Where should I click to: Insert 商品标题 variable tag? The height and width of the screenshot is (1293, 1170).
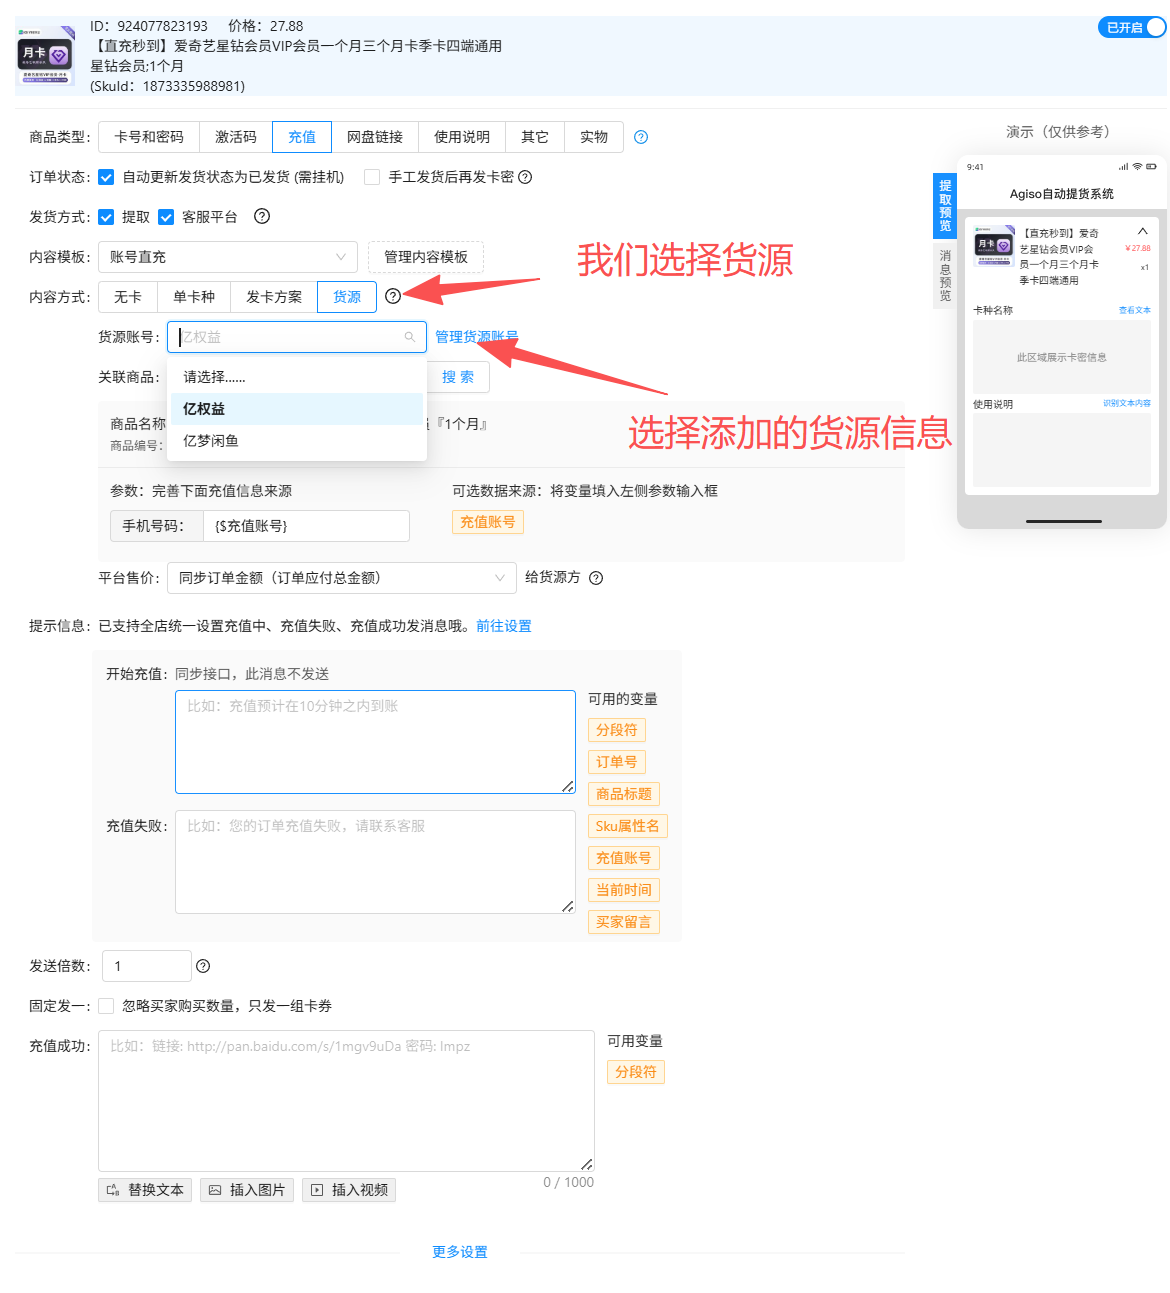click(624, 794)
